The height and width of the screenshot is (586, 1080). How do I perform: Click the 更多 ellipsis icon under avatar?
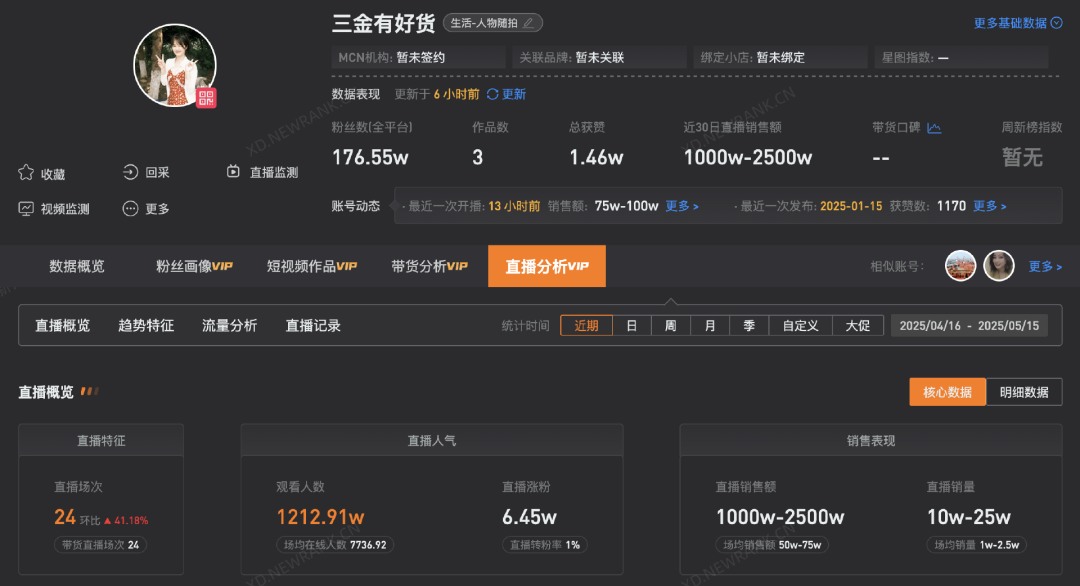(130, 209)
